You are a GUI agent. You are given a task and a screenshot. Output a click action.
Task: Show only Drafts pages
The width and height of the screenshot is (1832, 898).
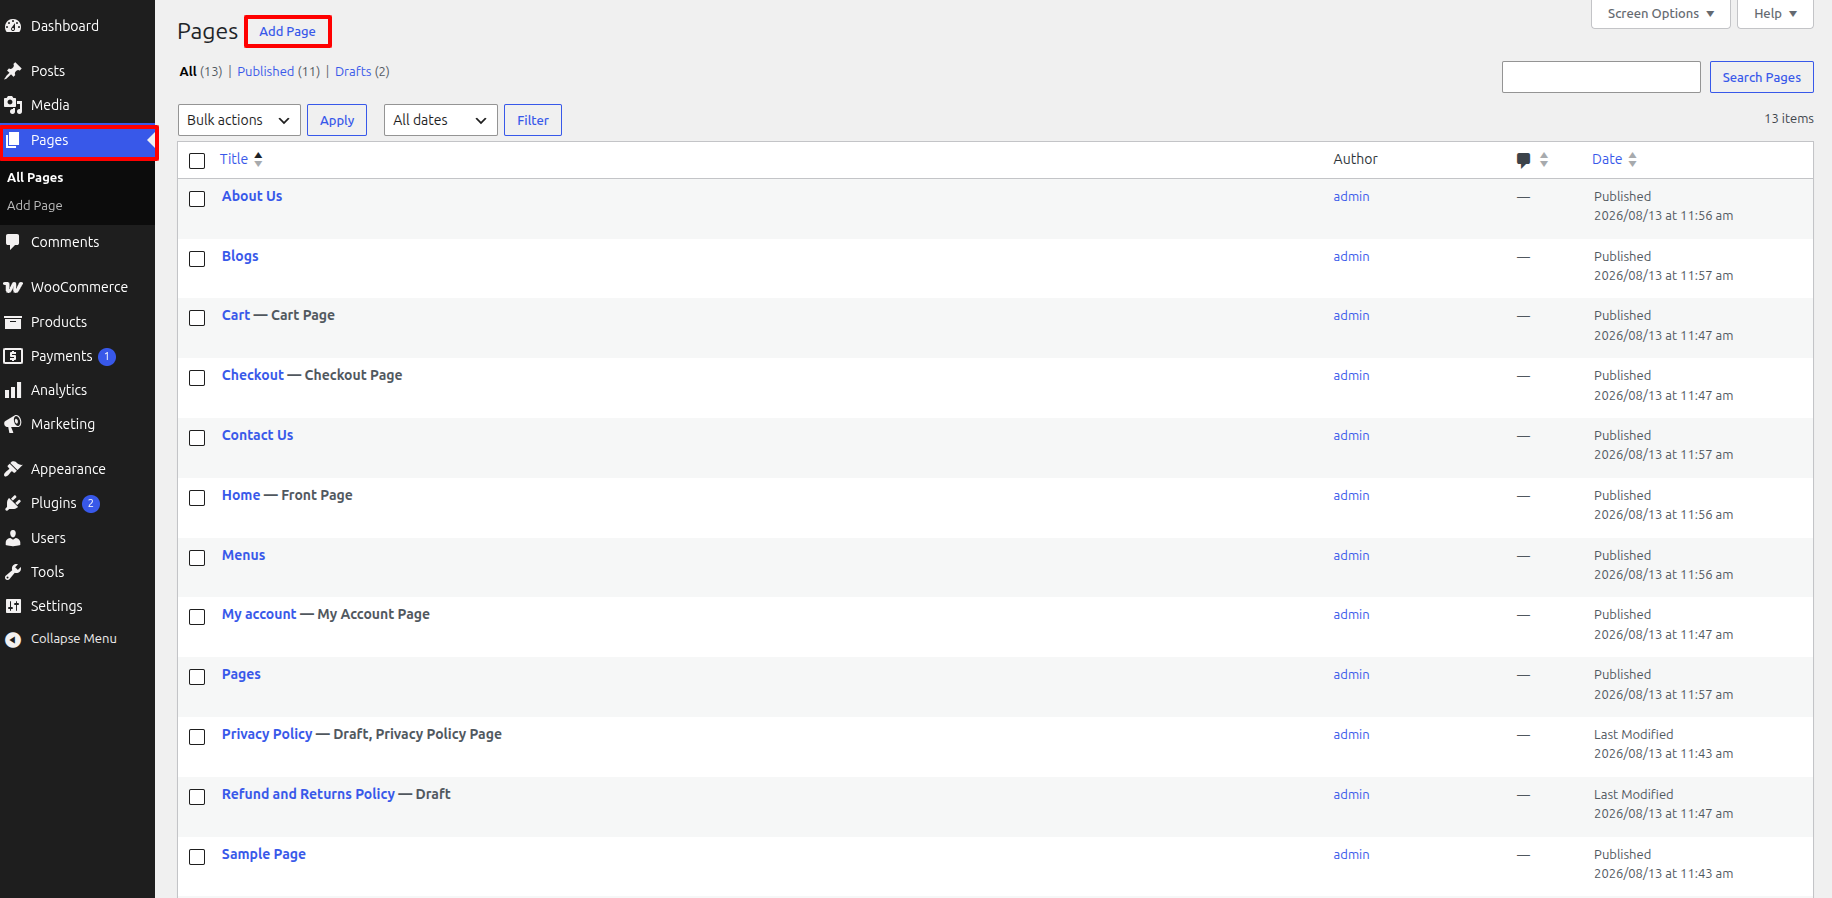pos(353,72)
